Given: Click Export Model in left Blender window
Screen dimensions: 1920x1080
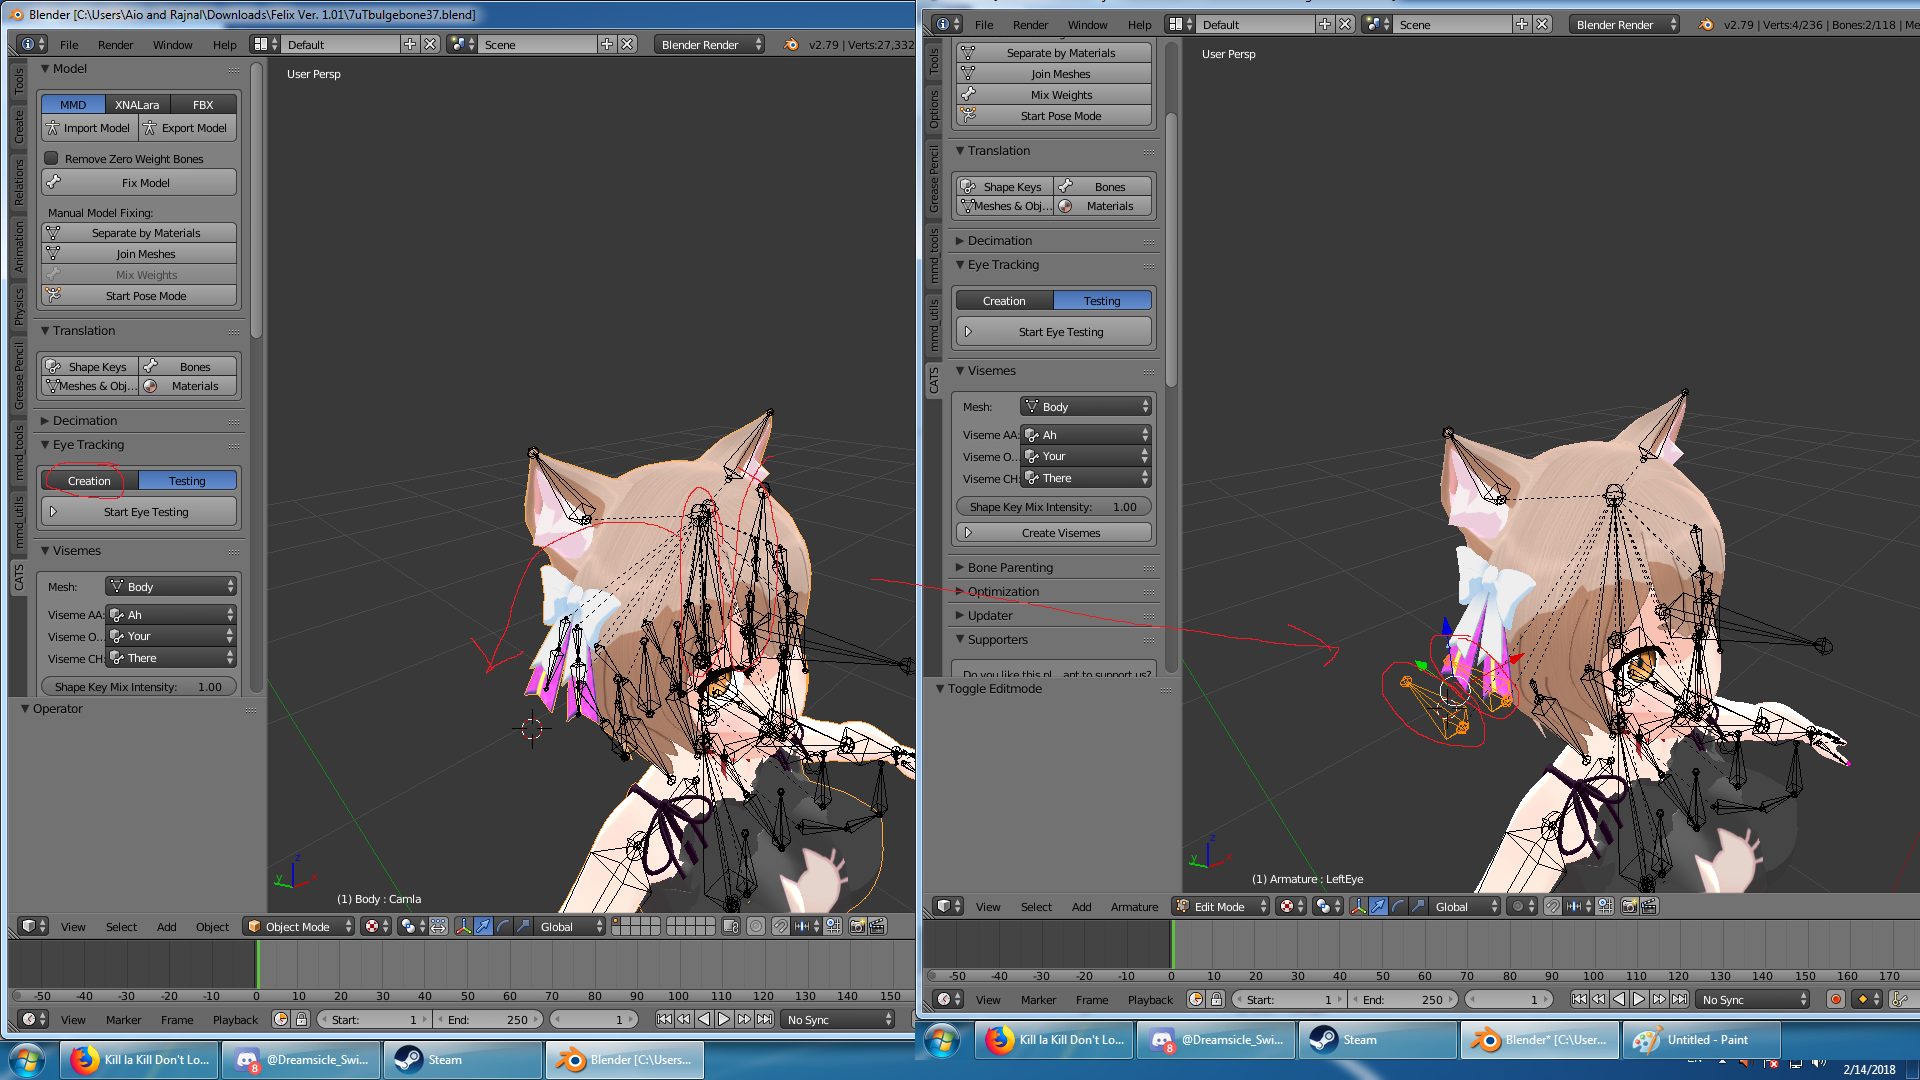Looking at the screenshot, I should click(x=188, y=128).
